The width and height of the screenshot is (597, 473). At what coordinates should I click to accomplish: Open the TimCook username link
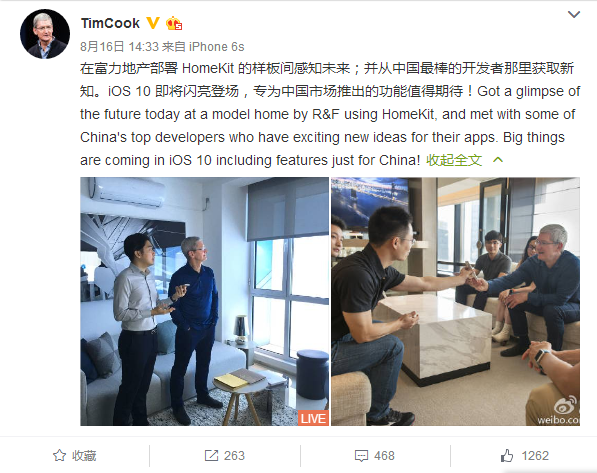pyautogui.click(x=110, y=23)
